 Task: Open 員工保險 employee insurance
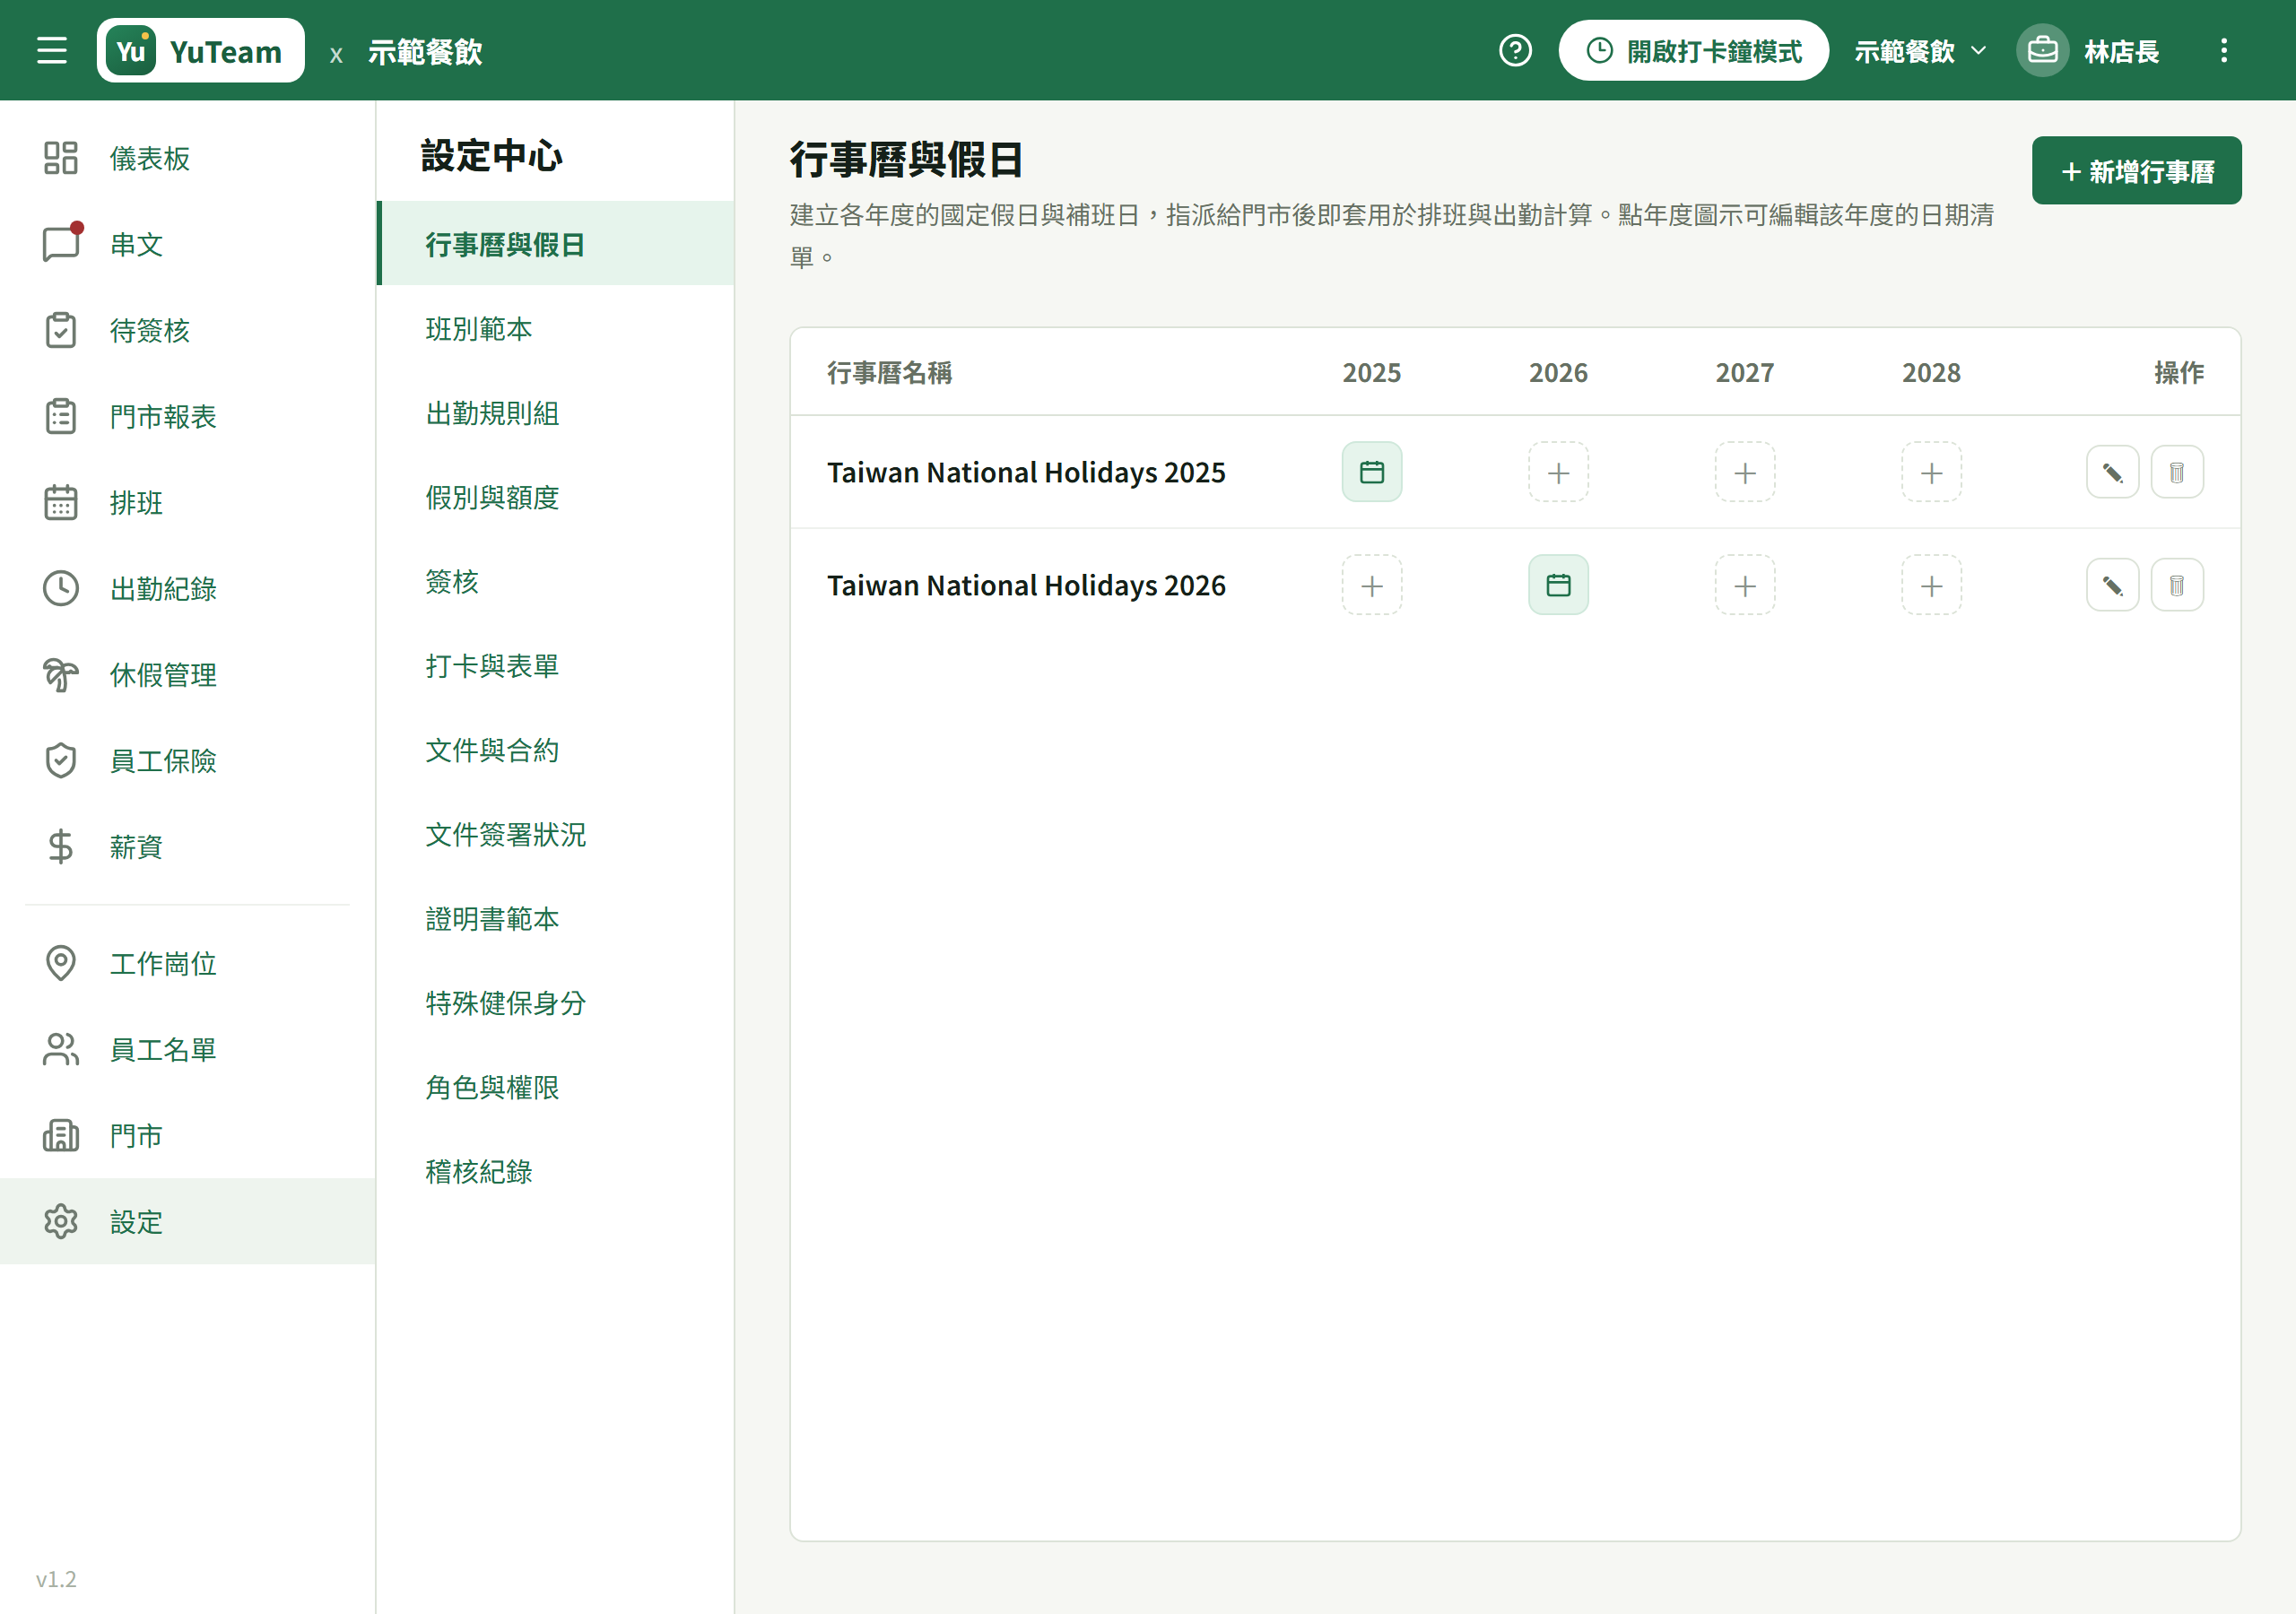pyautogui.click(x=188, y=760)
